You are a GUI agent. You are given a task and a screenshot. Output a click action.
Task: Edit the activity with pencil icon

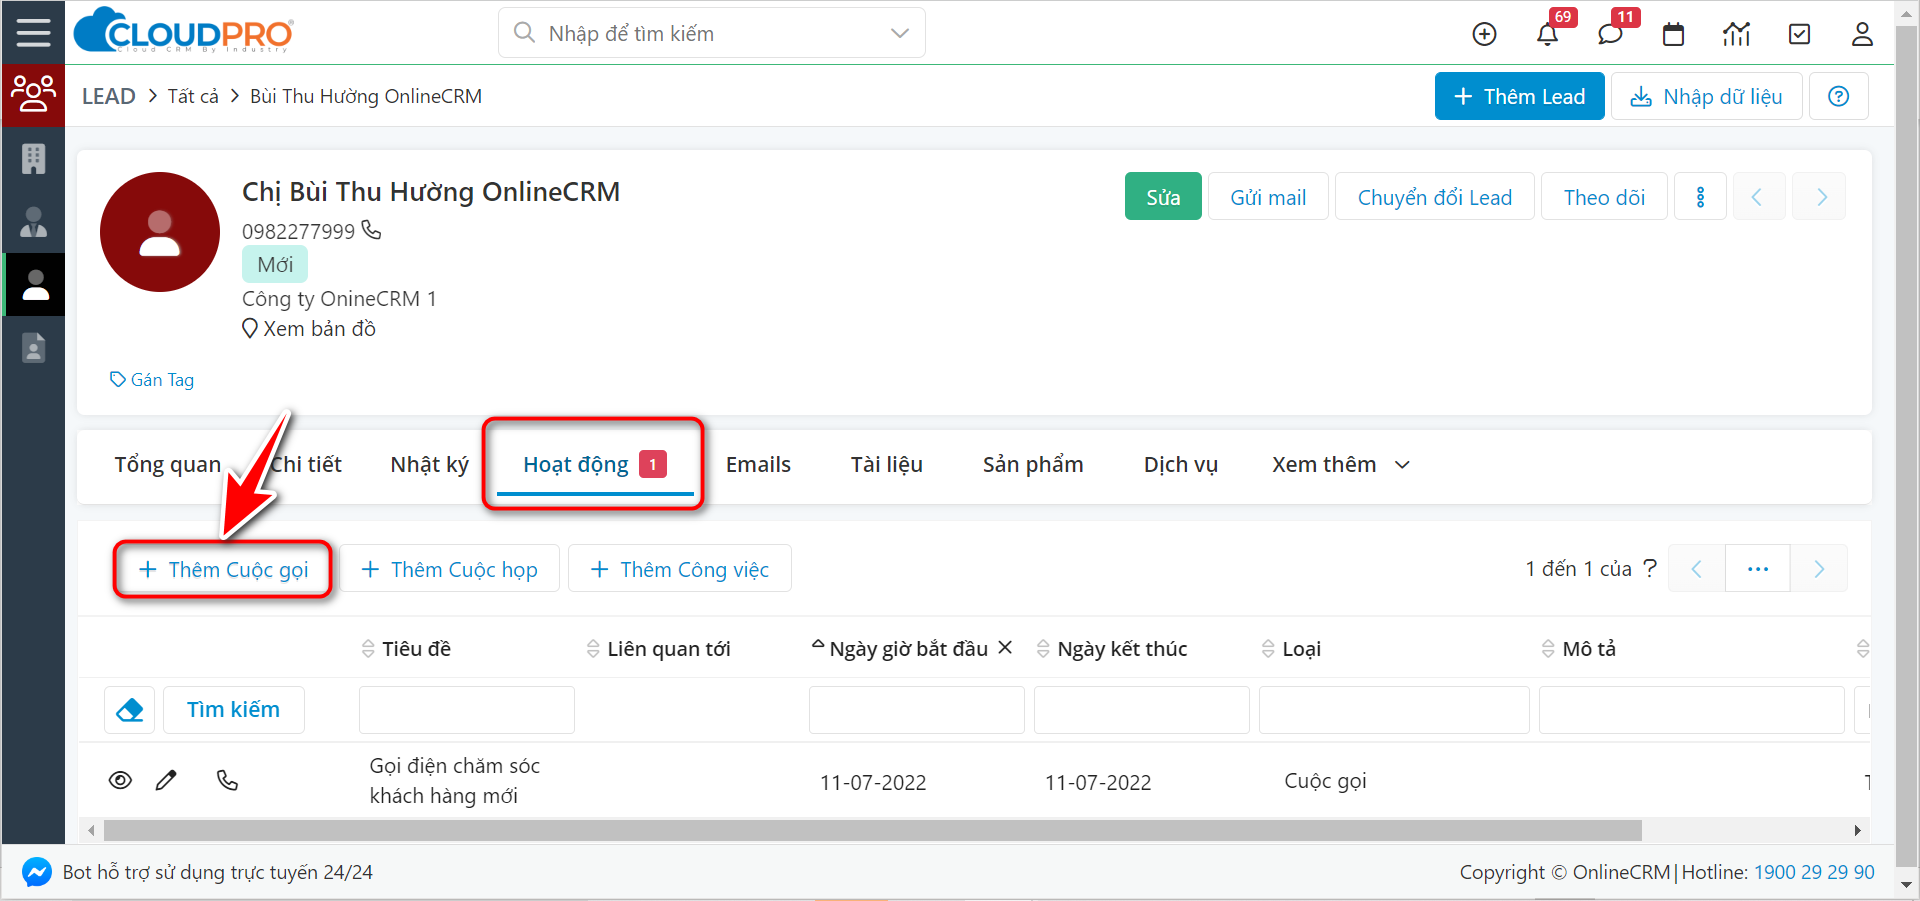(166, 780)
